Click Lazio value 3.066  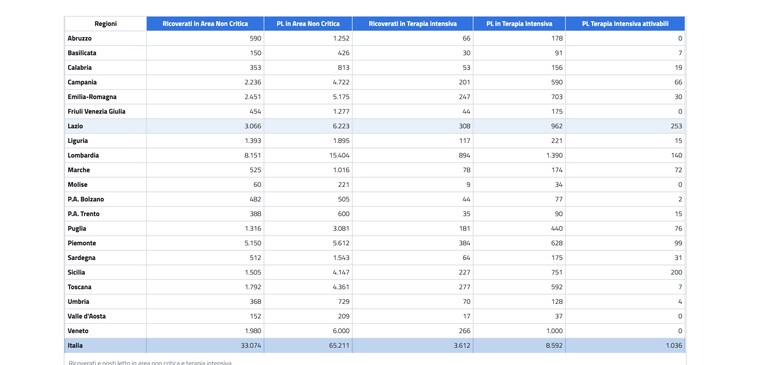tap(253, 126)
